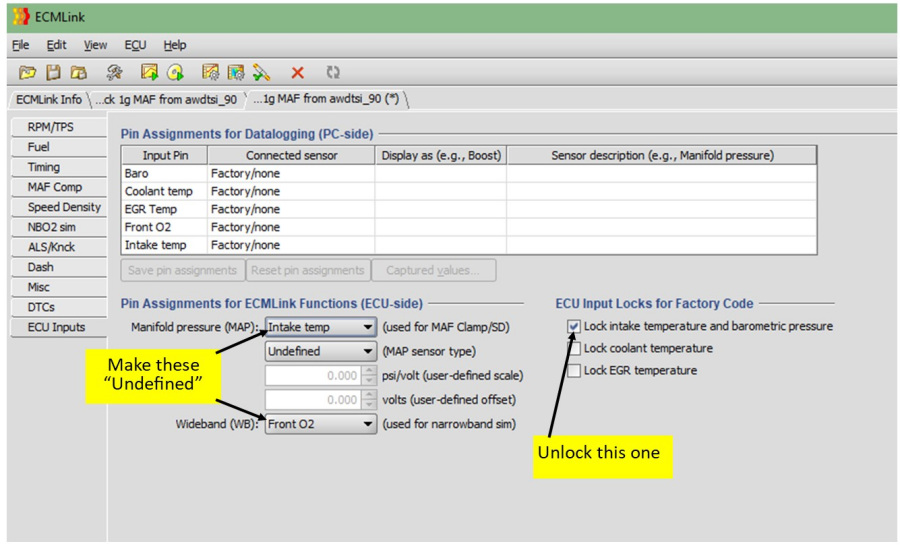Click the ECMLink application logo icon

pos(21,17)
